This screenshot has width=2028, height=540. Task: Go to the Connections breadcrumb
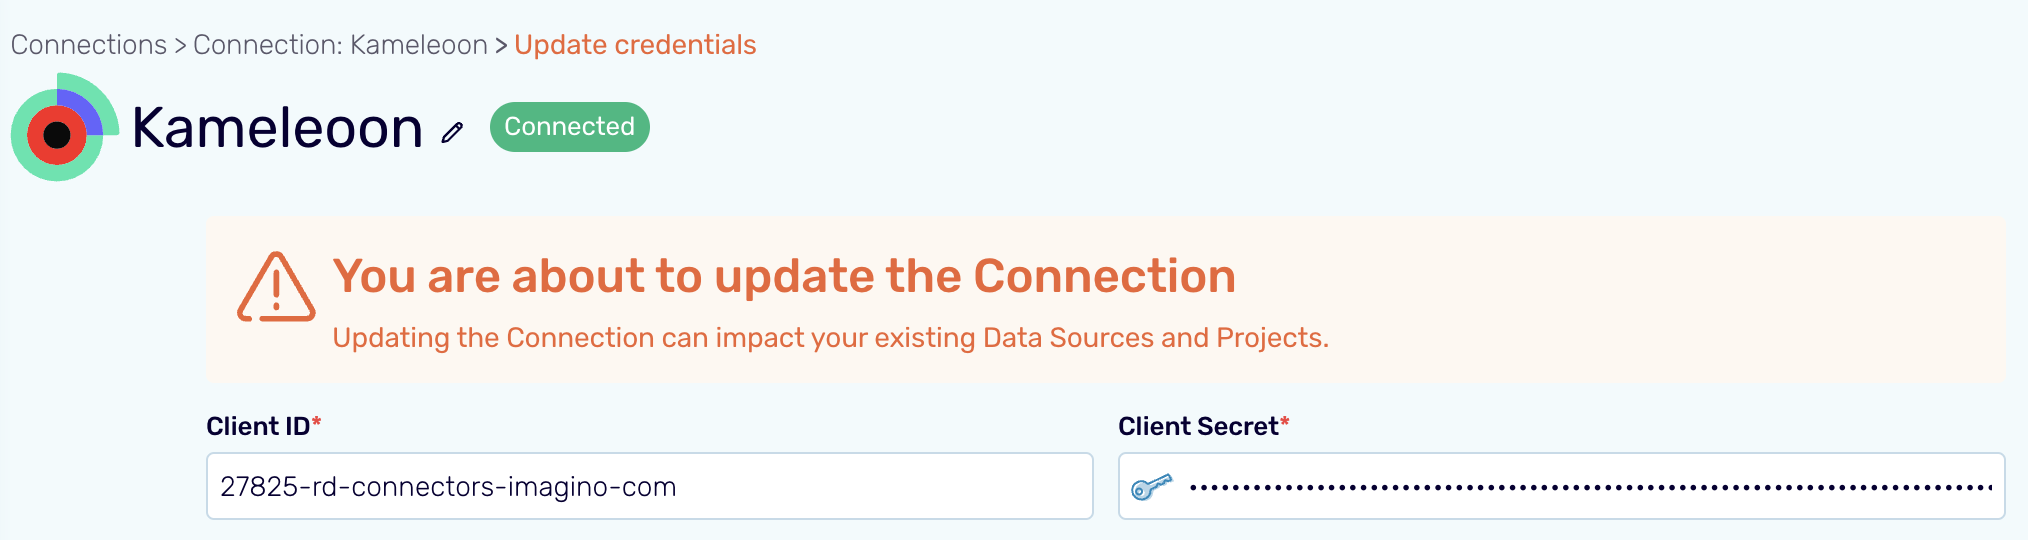(x=89, y=45)
